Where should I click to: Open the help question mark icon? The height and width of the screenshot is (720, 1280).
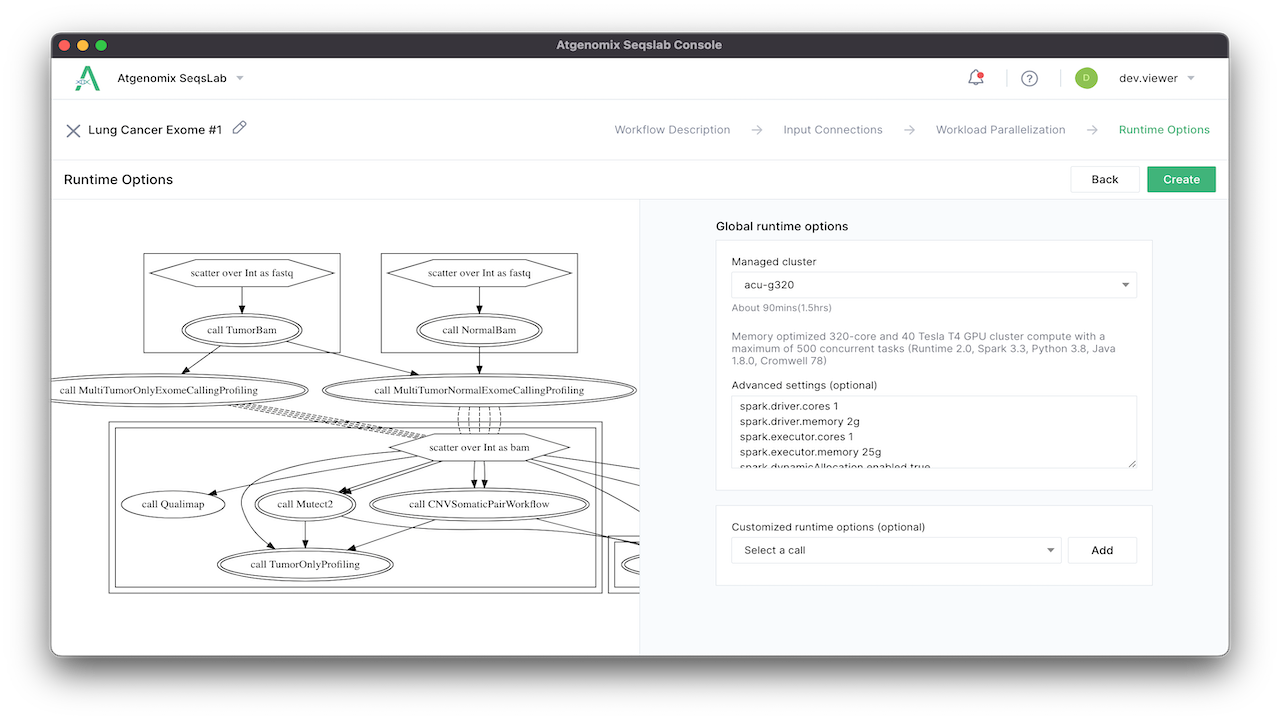(1029, 78)
